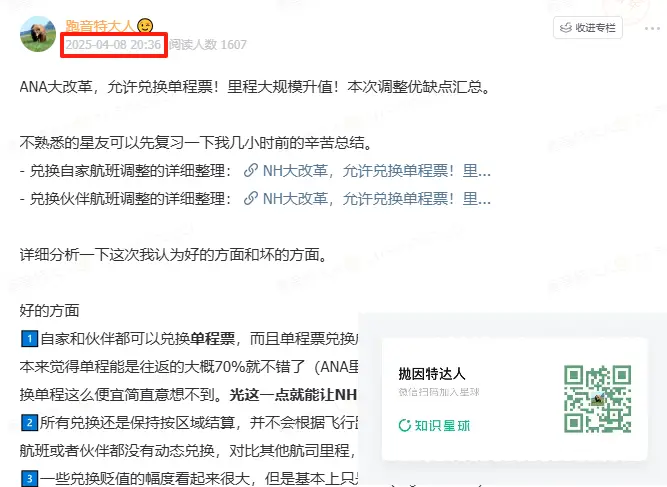667x487 pixels.
Task: Open author name 跑音特大人 profile
Action: 100,26
